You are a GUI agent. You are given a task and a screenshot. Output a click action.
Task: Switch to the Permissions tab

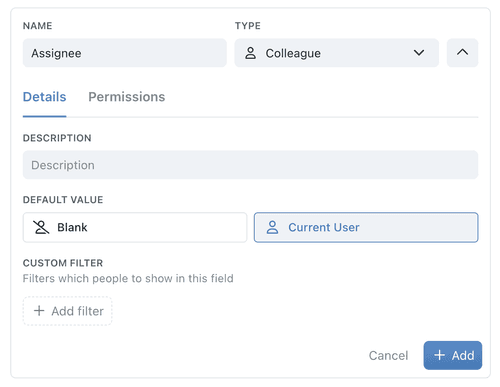[127, 97]
